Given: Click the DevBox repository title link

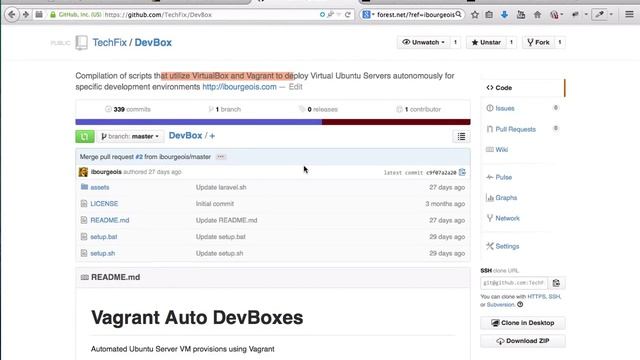Looking at the screenshot, I should 153,42.
